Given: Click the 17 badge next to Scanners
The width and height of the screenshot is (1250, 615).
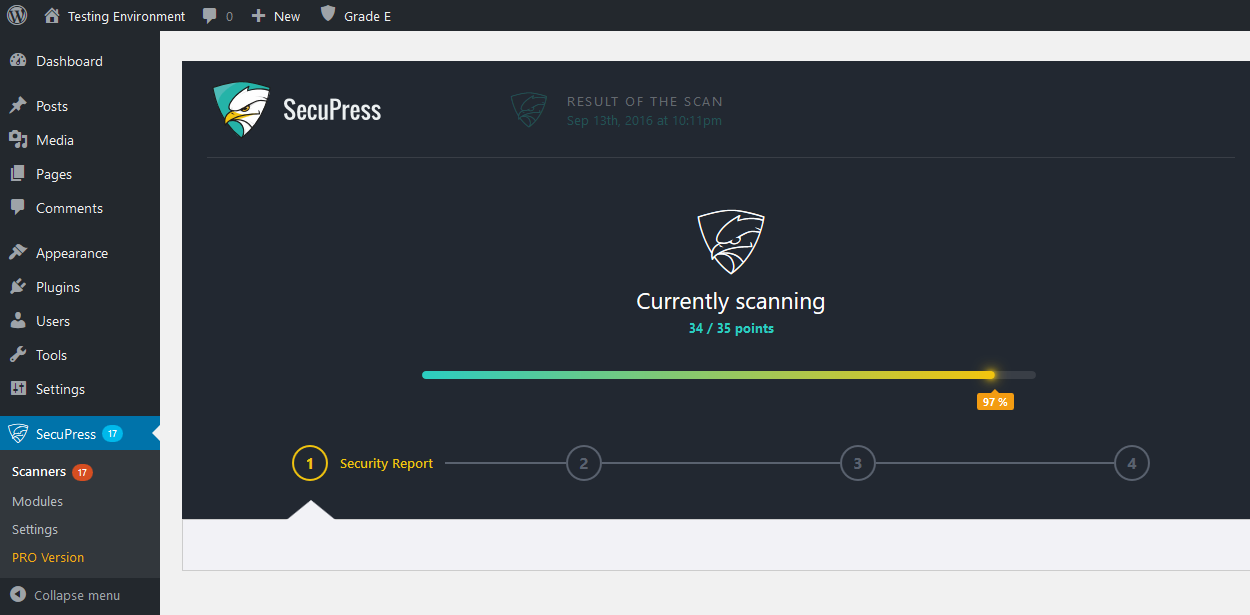Looking at the screenshot, I should click(82, 472).
